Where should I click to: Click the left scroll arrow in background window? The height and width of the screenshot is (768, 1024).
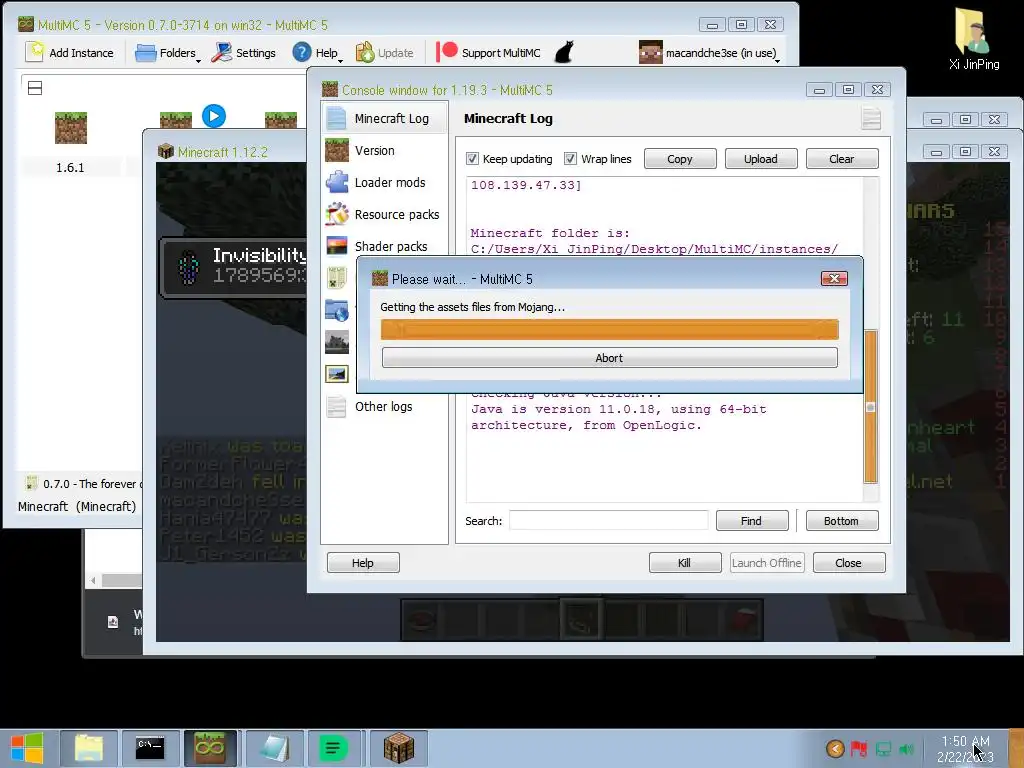click(x=93, y=580)
